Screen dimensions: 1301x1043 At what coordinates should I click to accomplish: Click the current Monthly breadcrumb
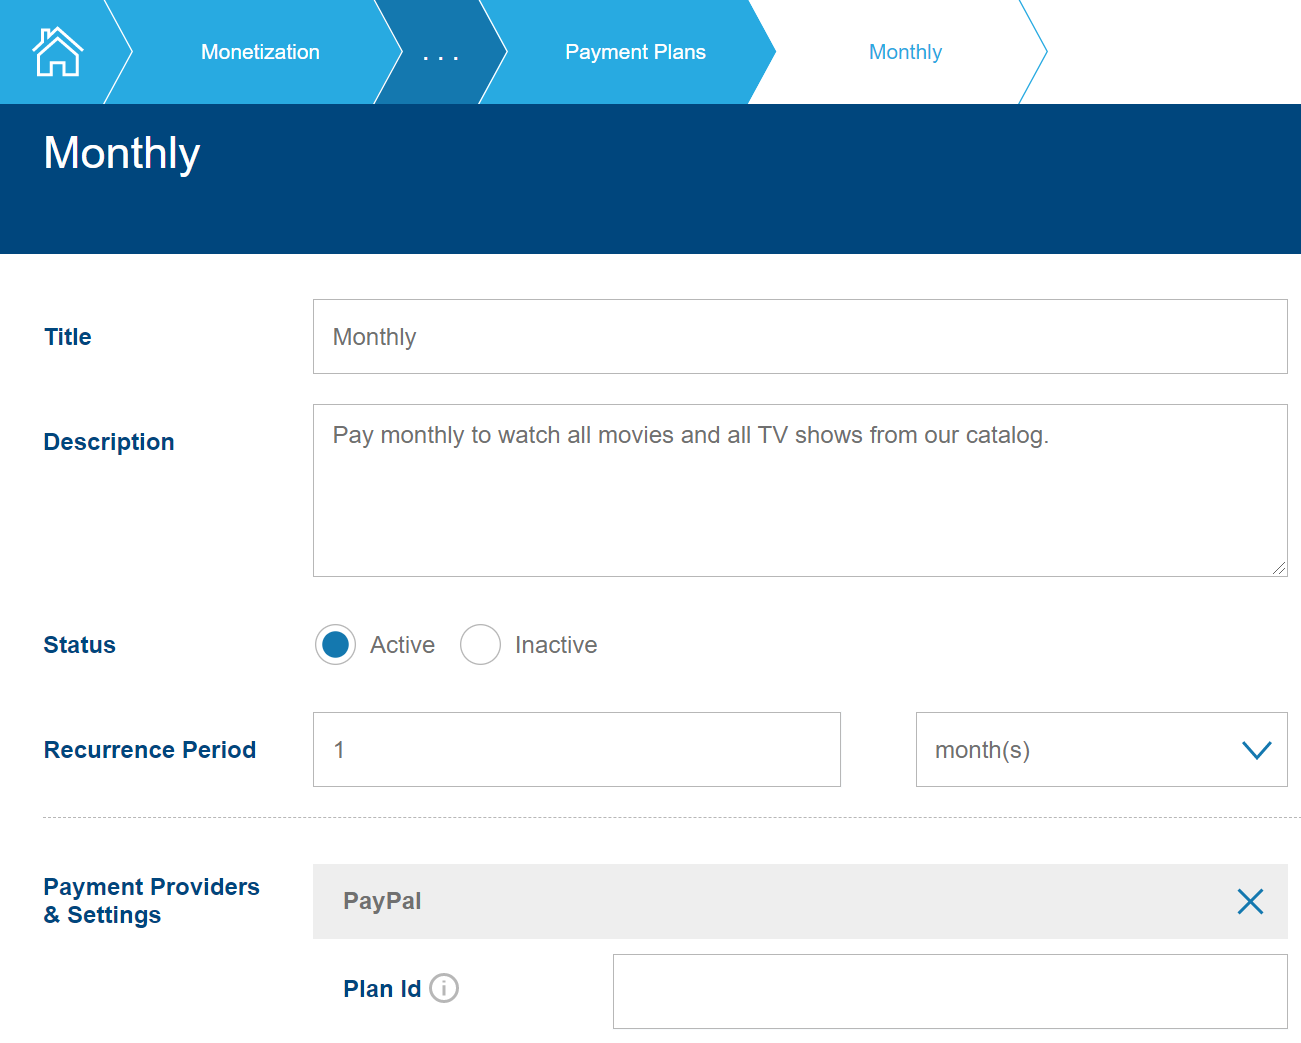(x=905, y=52)
